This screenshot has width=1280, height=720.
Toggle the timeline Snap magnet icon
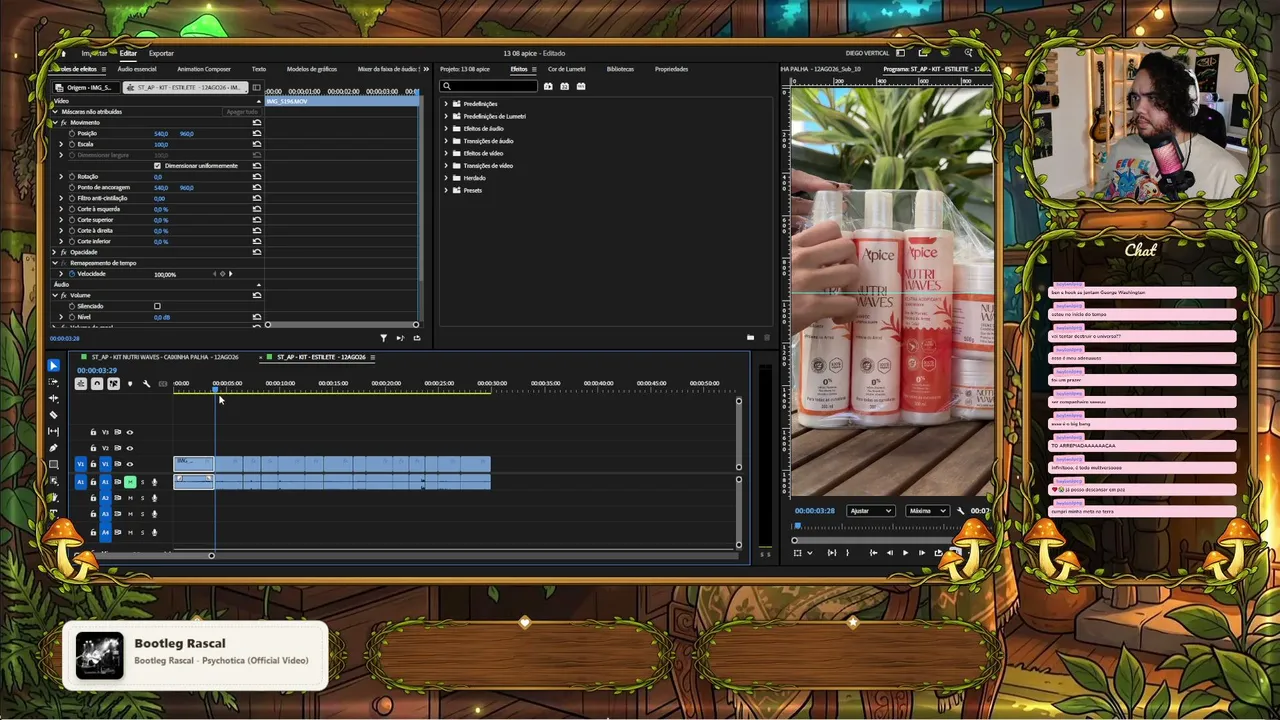97,384
